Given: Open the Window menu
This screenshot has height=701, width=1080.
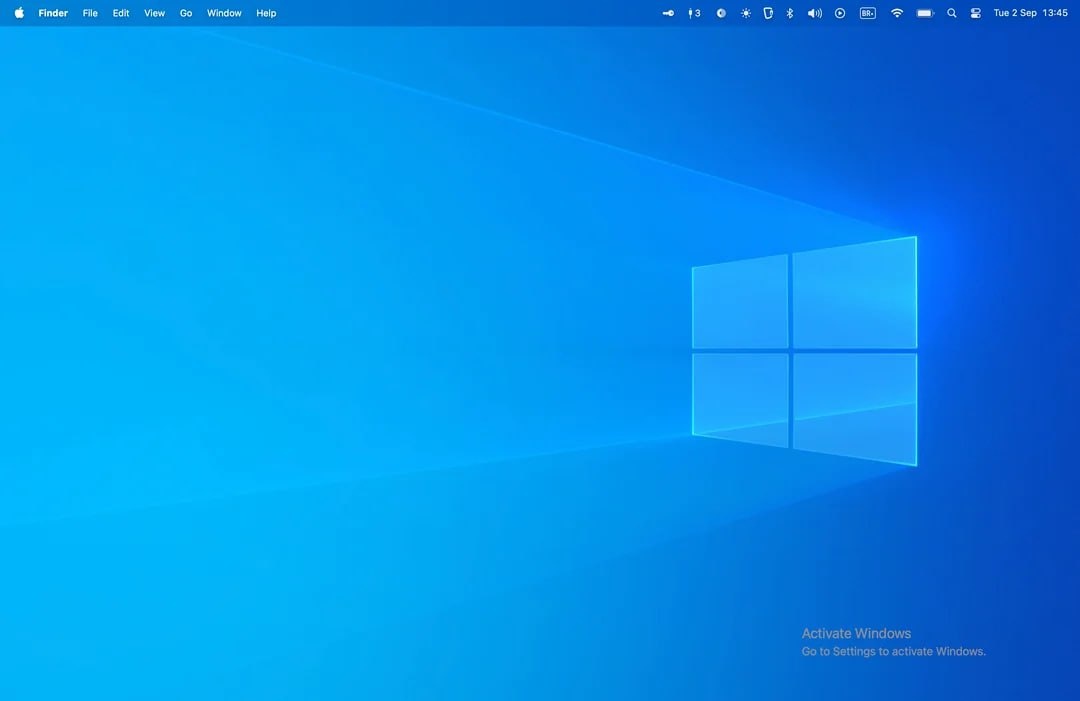Looking at the screenshot, I should tap(224, 13).
